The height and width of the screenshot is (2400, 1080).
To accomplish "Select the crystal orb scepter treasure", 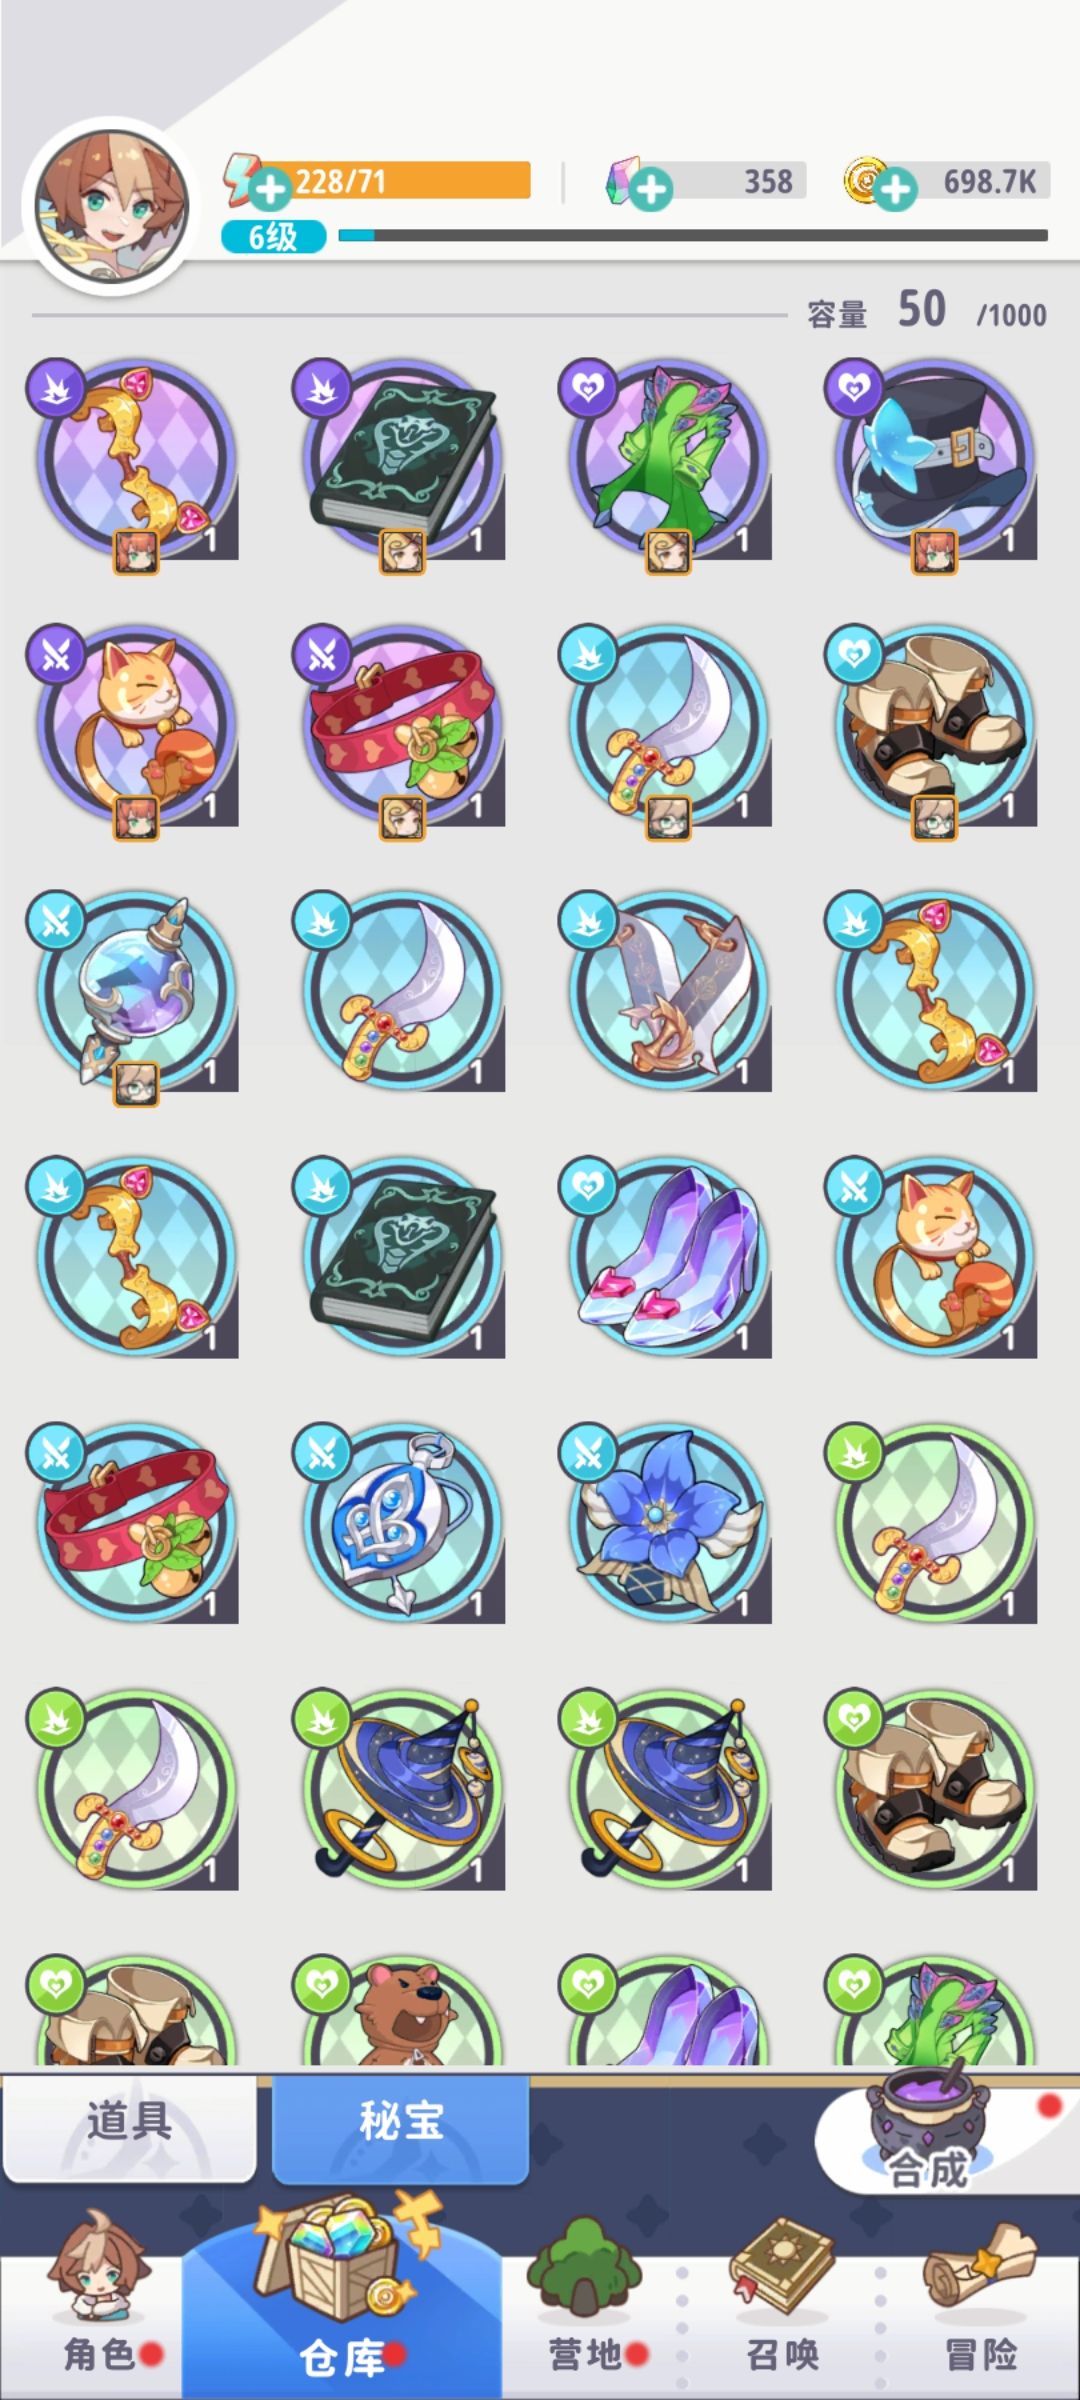I will pyautogui.click(x=135, y=992).
